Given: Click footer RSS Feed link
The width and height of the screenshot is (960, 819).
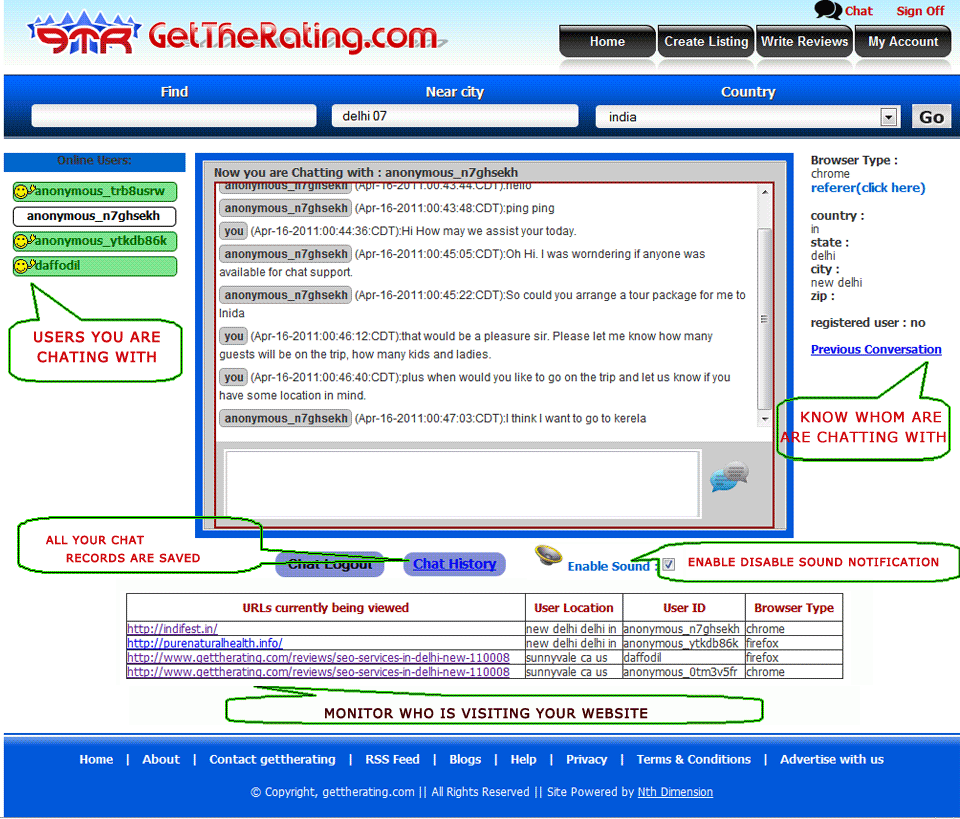Looking at the screenshot, I should pyautogui.click(x=392, y=760).
